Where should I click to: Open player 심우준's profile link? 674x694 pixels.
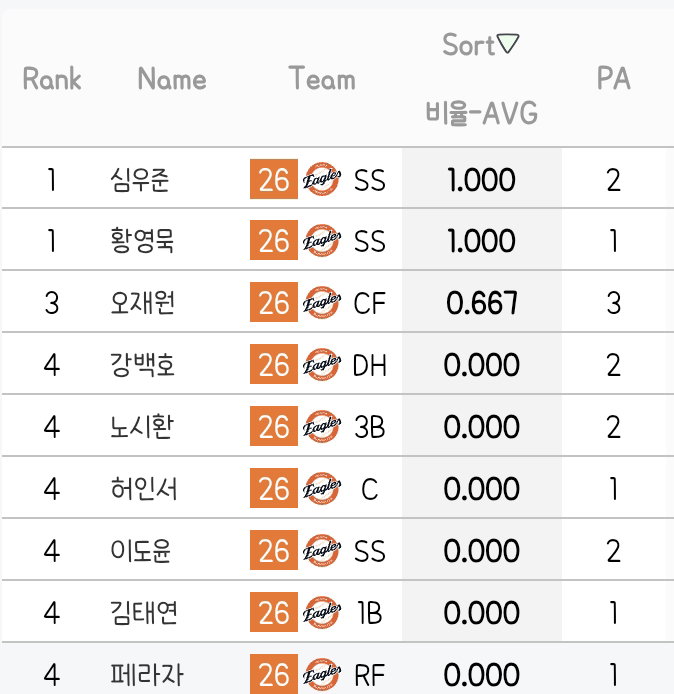(140, 180)
